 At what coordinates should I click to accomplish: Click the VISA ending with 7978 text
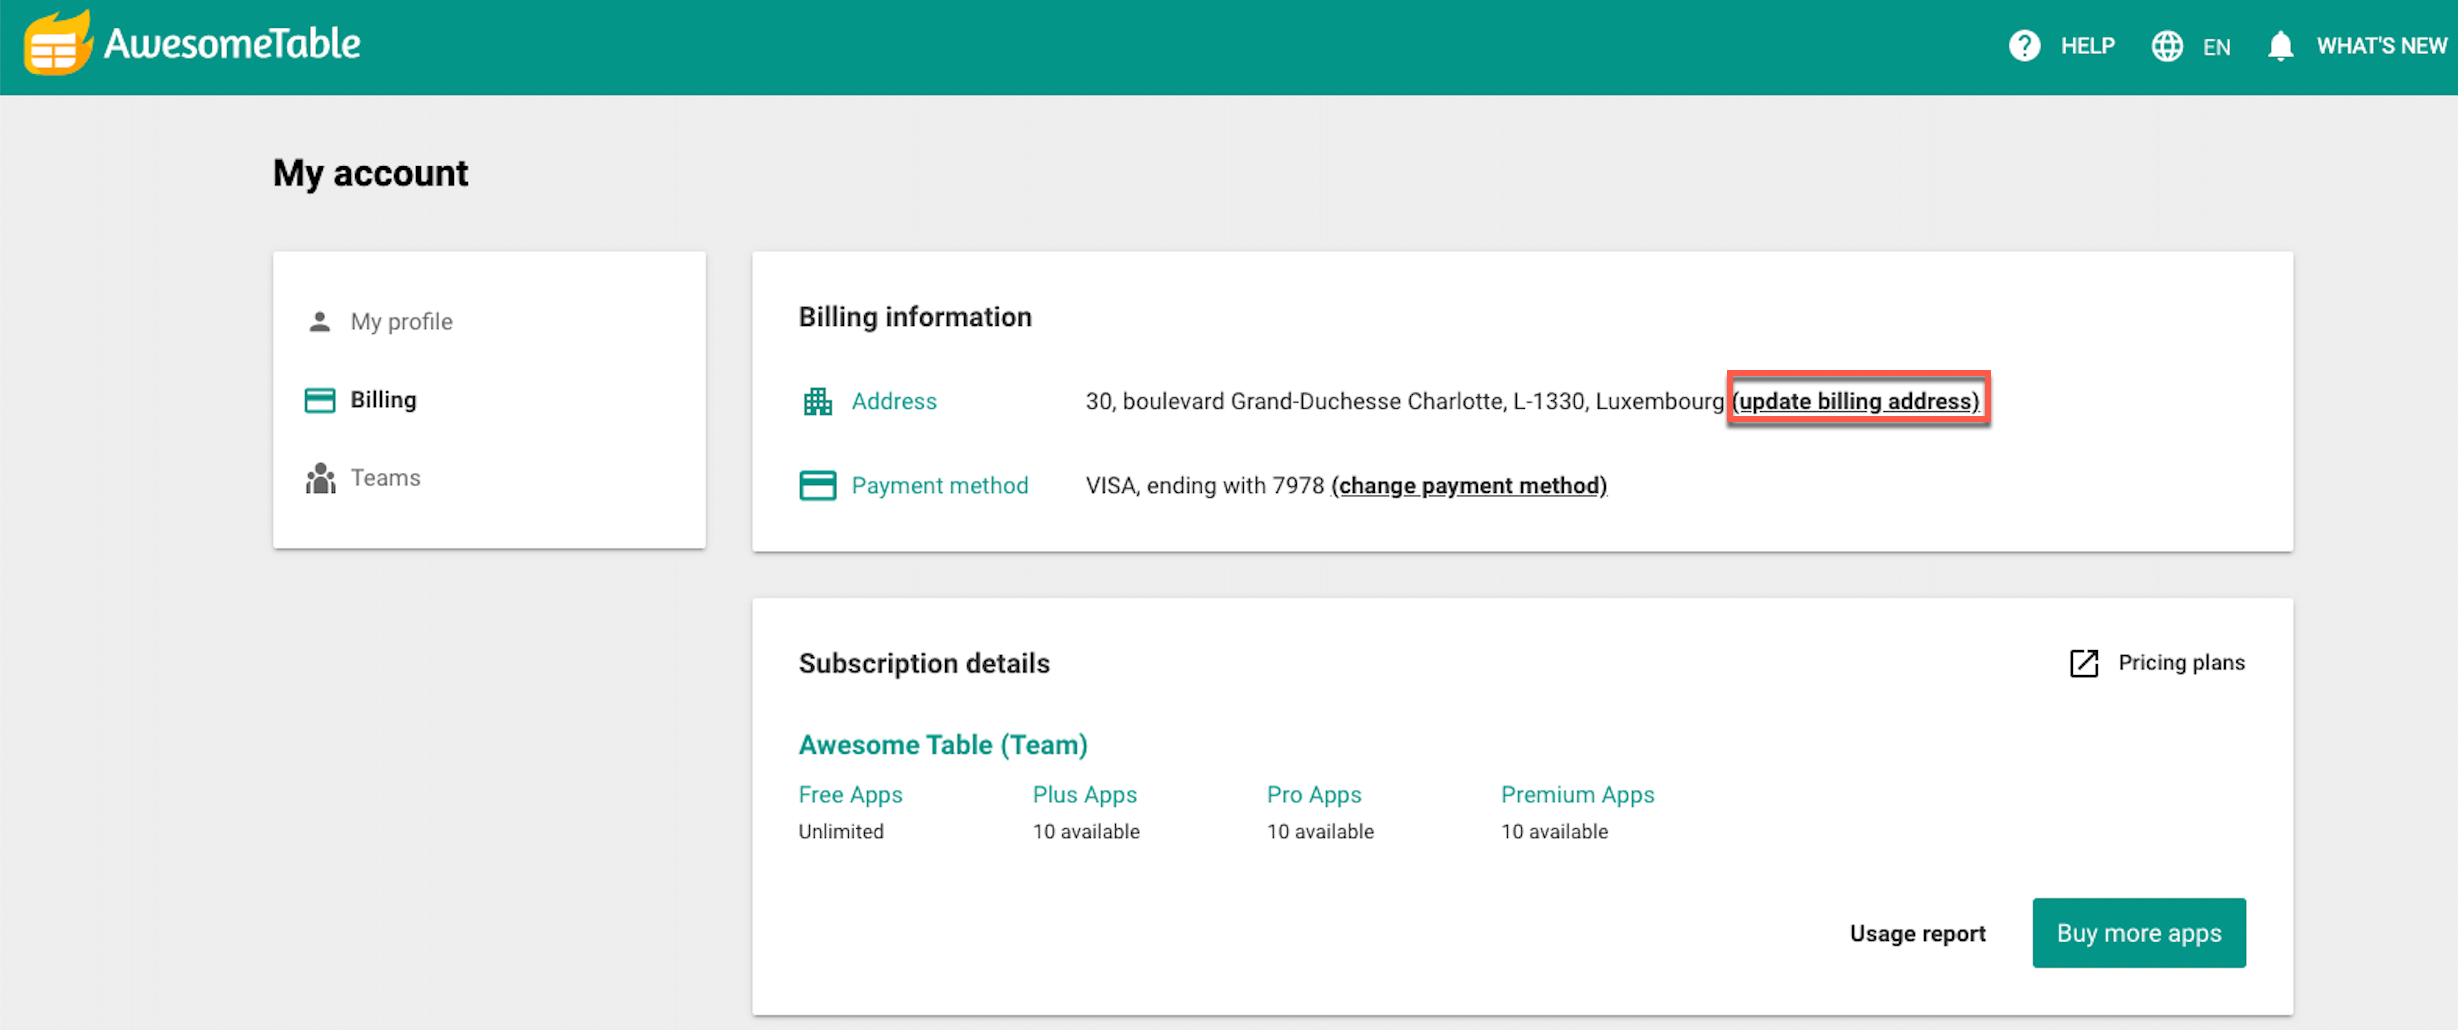point(1205,485)
